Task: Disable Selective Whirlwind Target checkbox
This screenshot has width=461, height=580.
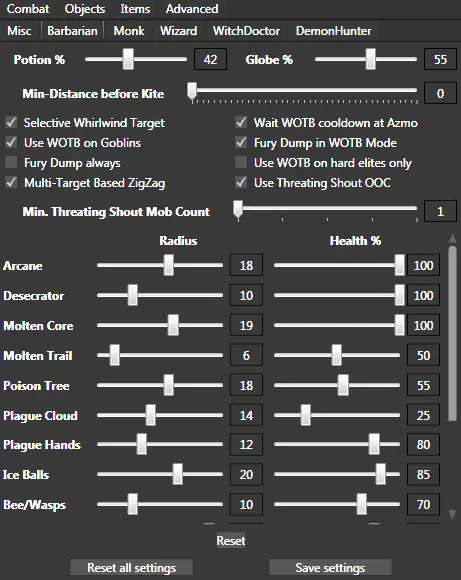Action: 11,122
